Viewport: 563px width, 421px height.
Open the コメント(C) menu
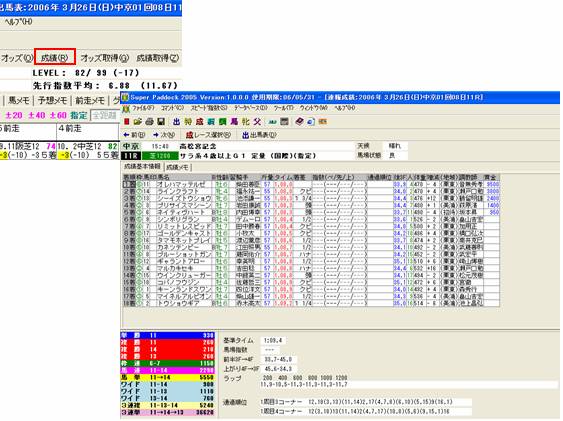click(x=172, y=108)
